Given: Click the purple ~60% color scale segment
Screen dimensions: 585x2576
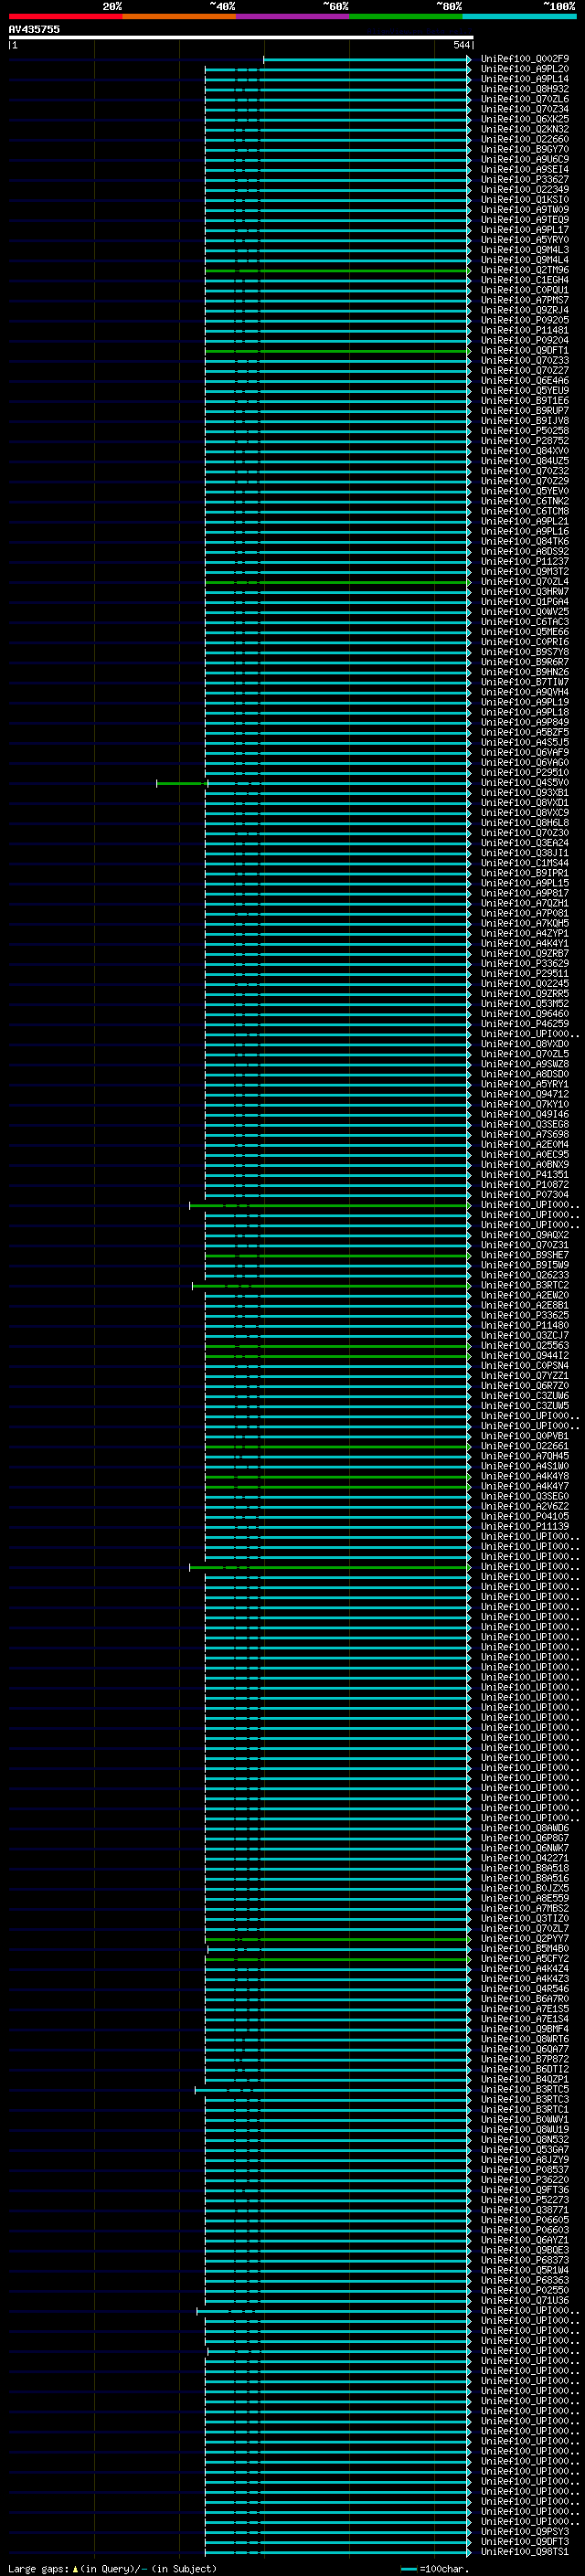Looking at the screenshot, I should [292, 16].
